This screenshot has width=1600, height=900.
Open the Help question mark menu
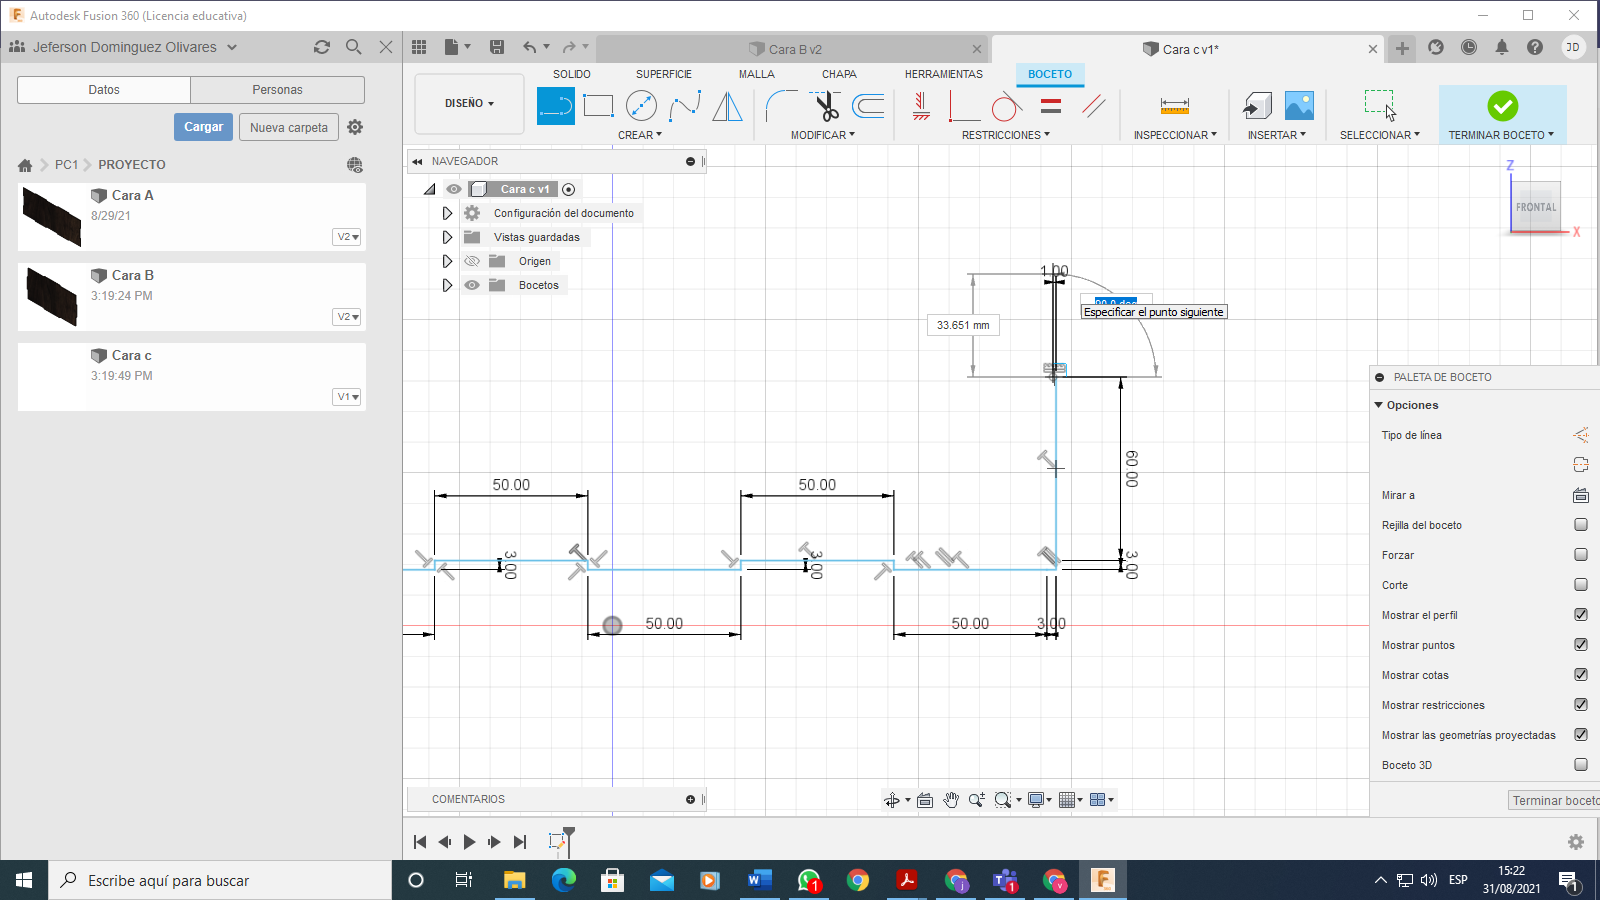click(x=1535, y=47)
